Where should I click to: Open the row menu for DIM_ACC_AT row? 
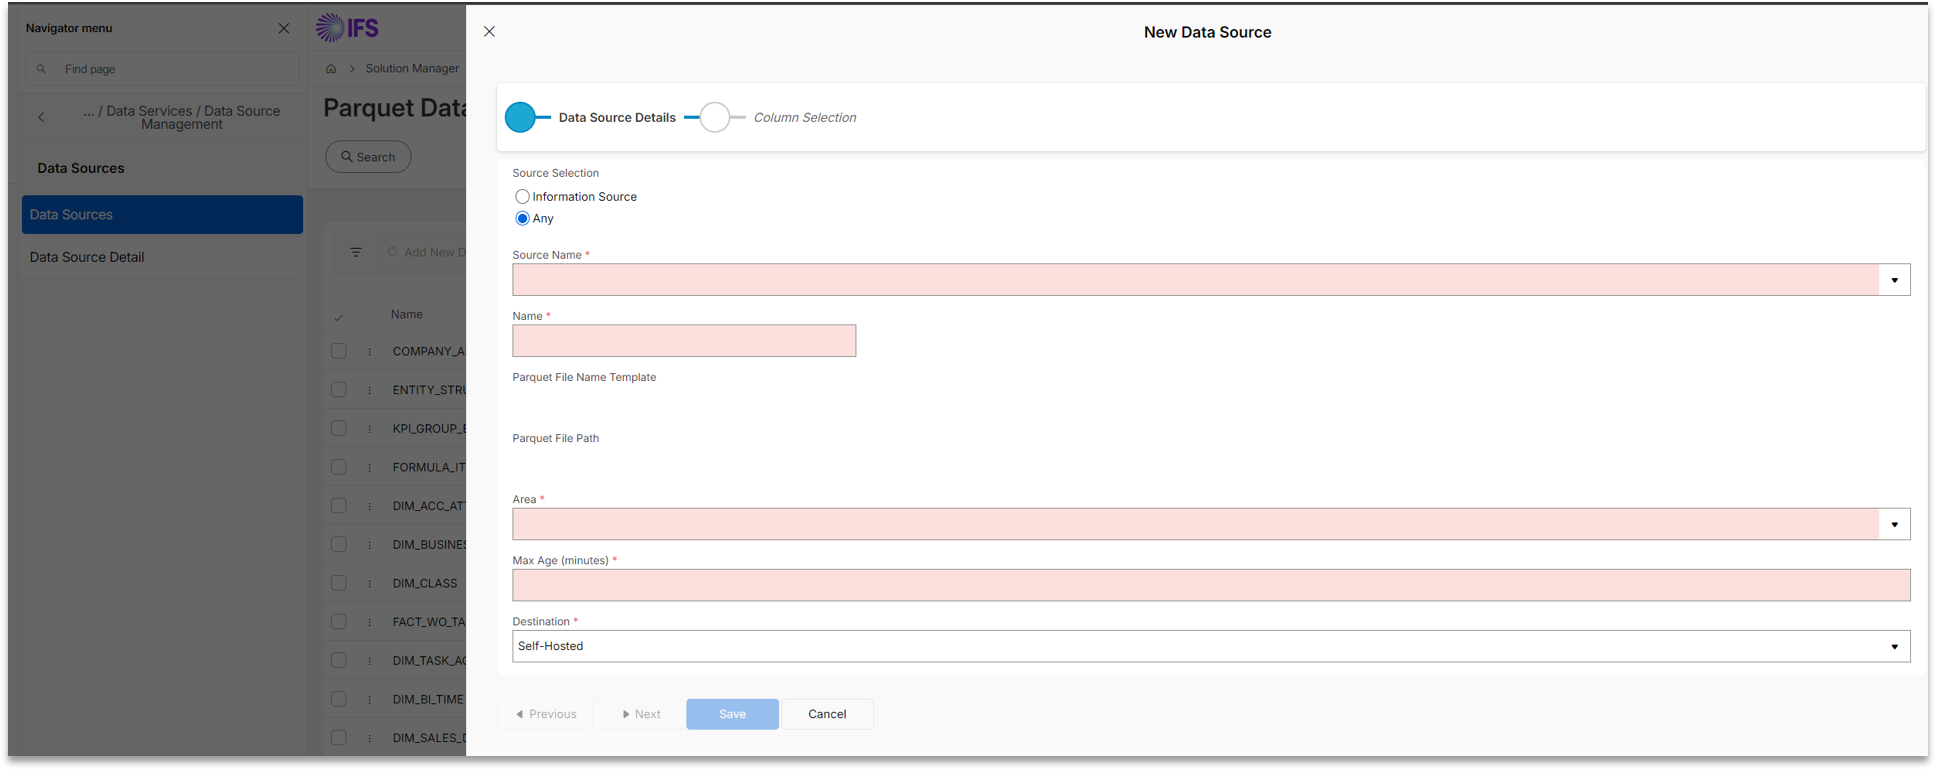point(369,506)
